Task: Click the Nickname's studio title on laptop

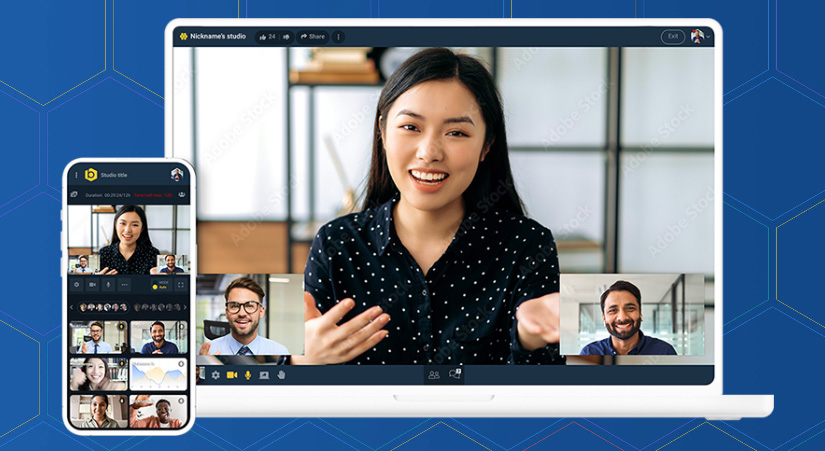Action: (x=218, y=36)
